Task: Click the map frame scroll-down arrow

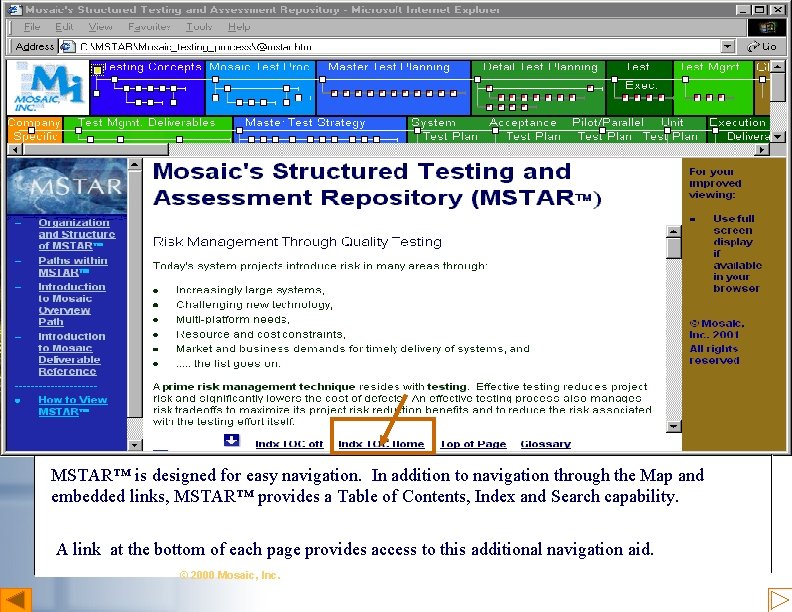Action: pyautogui.click(x=778, y=136)
